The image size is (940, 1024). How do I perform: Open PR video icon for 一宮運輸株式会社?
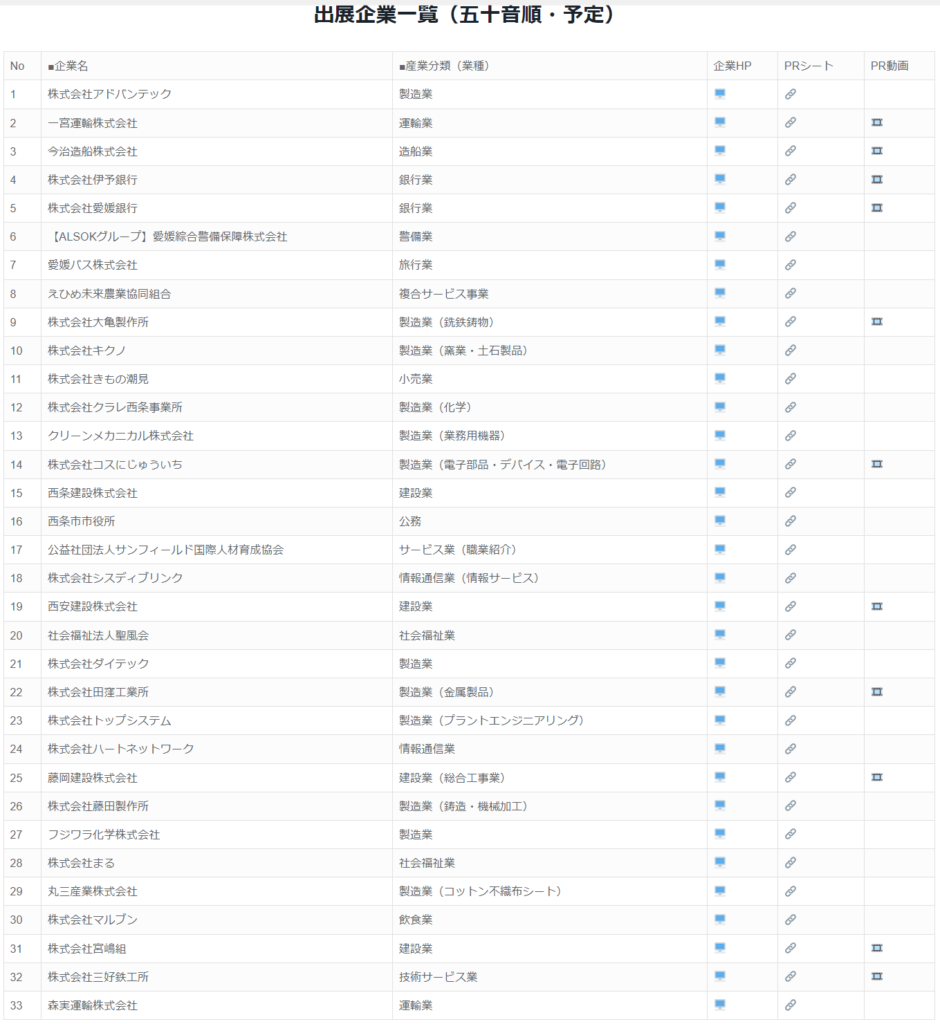pos(877,123)
